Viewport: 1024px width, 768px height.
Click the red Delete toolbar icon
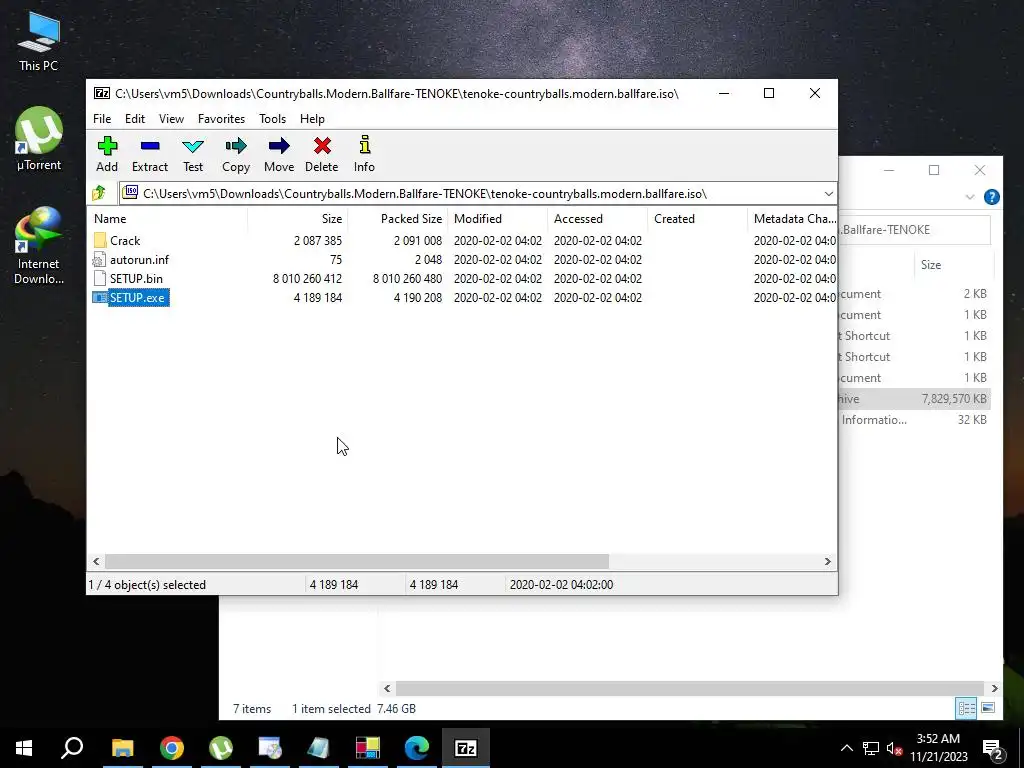tap(322, 154)
